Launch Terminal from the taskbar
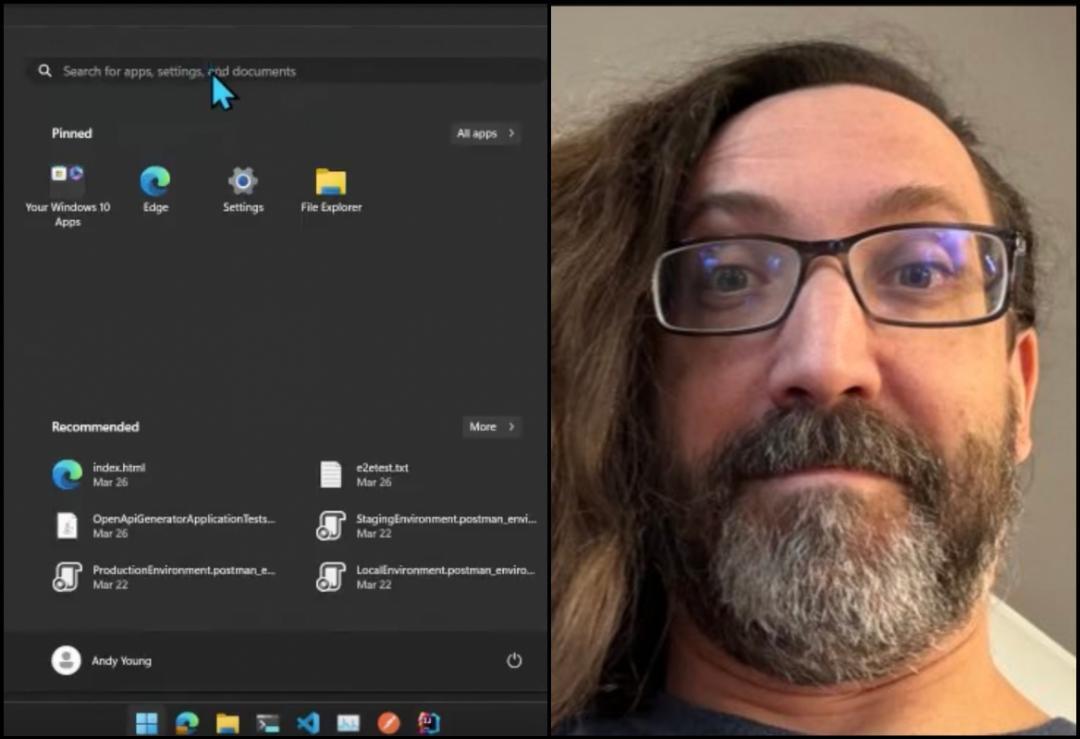This screenshot has height=739, width=1080. (x=267, y=722)
